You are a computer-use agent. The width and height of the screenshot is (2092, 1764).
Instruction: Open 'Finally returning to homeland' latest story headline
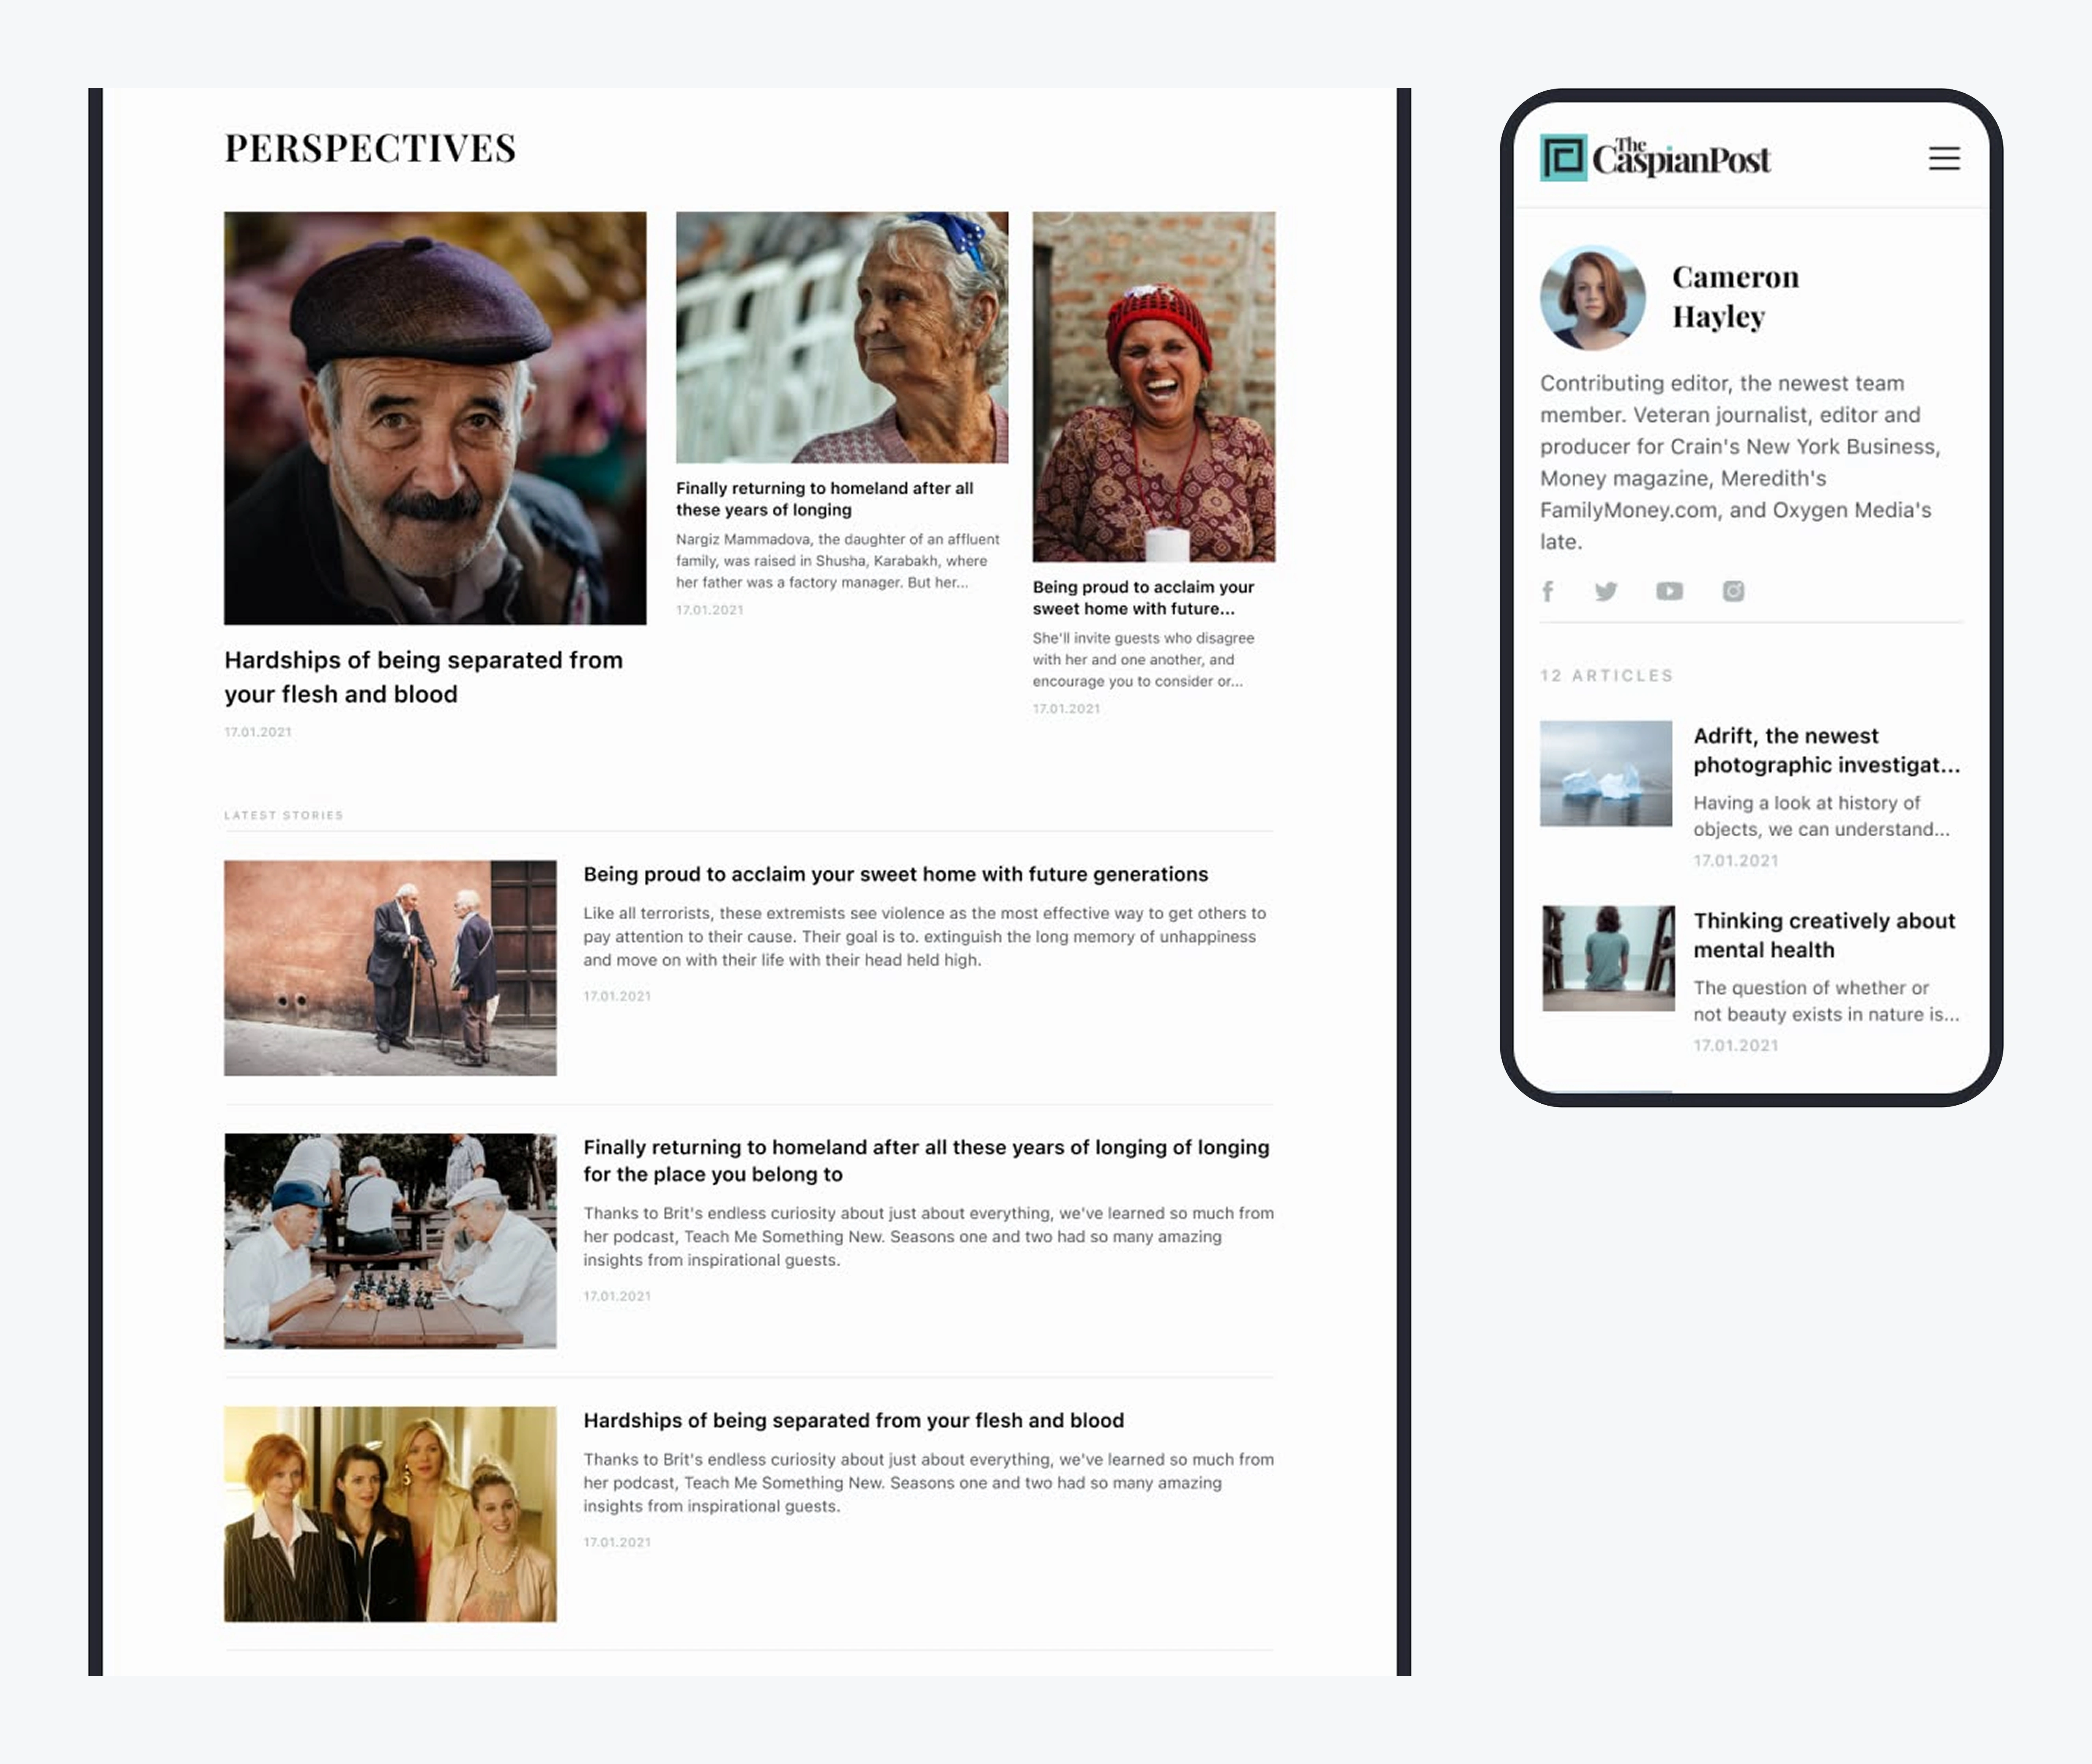coord(926,1160)
